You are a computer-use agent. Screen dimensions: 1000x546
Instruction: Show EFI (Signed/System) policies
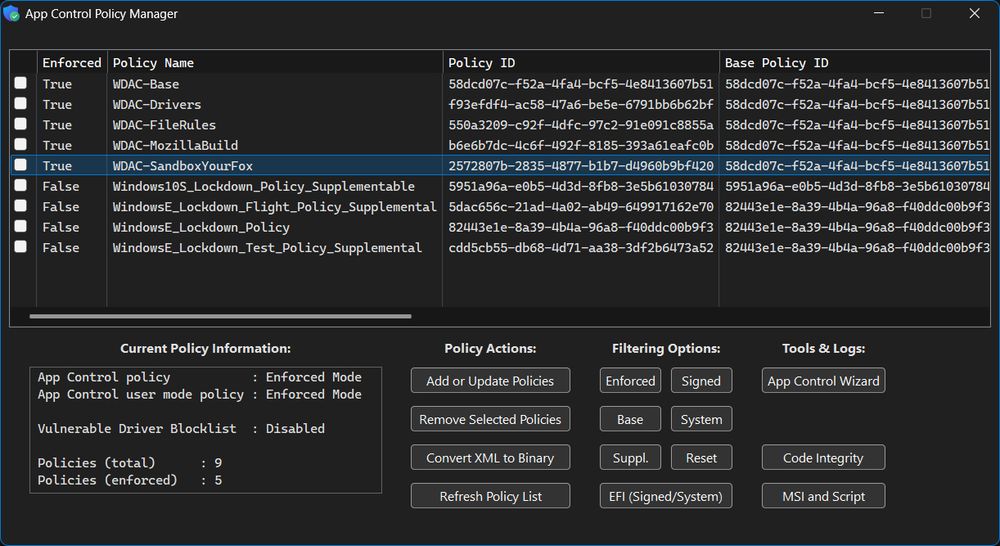coord(666,496)
